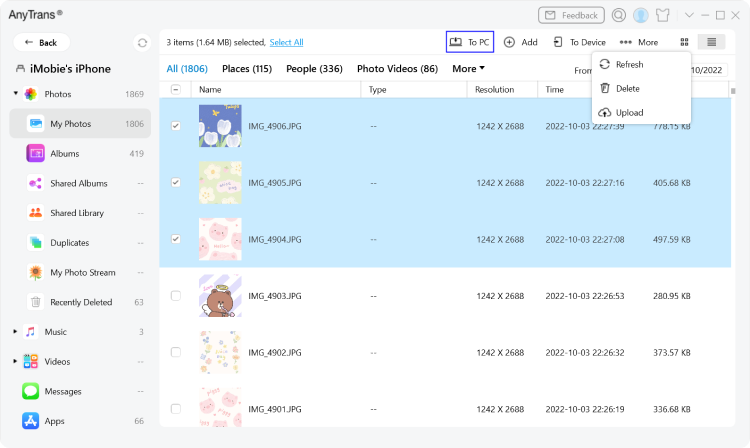Viewport: 750px width, 448px height.
Task: Toggle the select-all header checkbox
Action: [176, 89]
